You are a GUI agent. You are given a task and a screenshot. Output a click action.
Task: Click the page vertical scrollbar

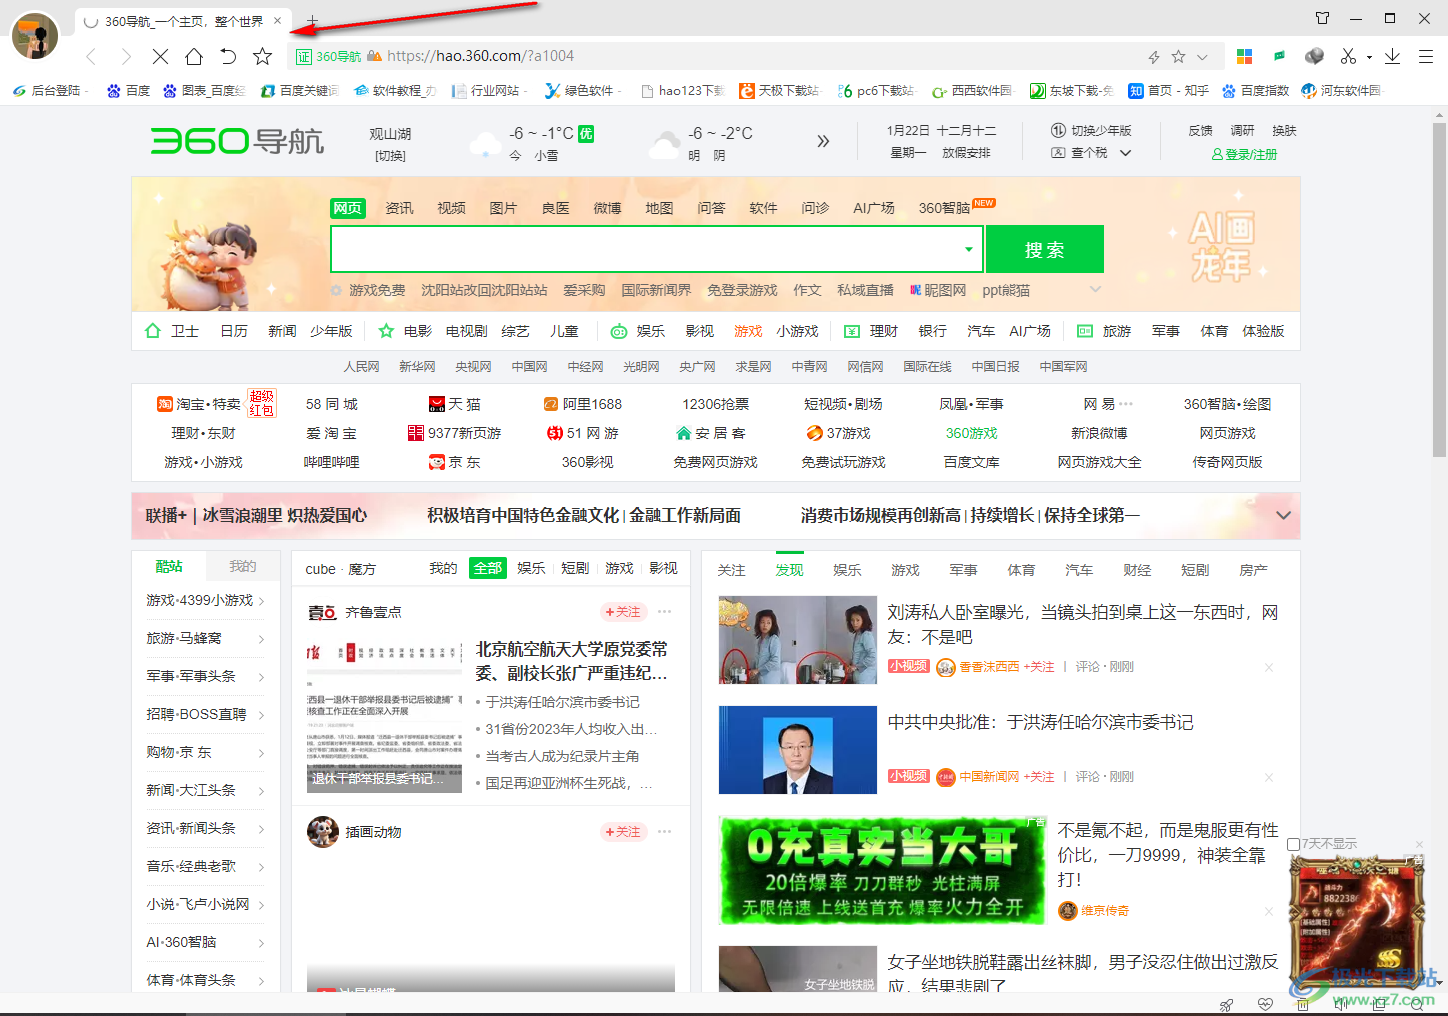1439,290
